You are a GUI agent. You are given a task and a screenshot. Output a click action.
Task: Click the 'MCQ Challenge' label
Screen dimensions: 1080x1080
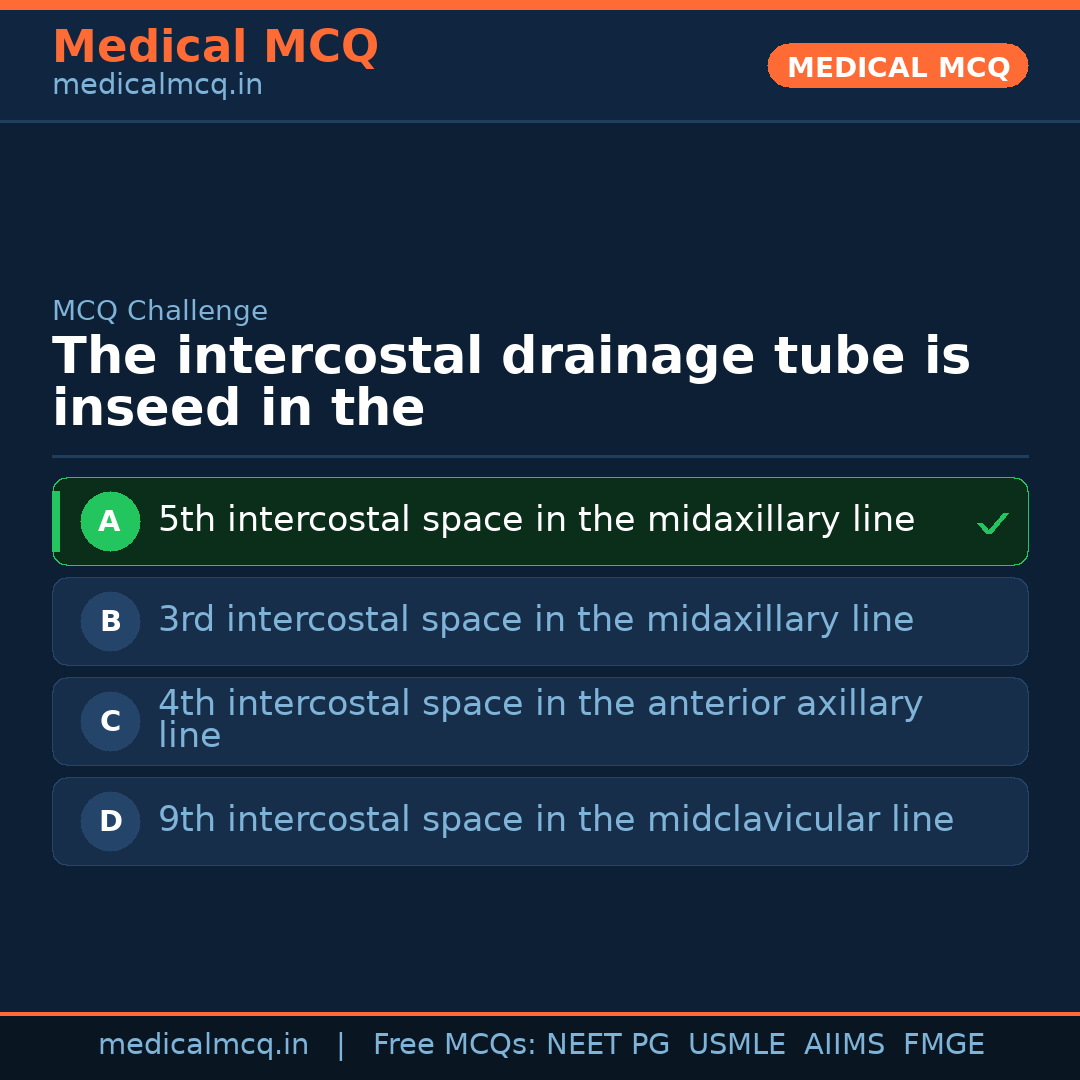pyautogui.click(x=160, y=311)
